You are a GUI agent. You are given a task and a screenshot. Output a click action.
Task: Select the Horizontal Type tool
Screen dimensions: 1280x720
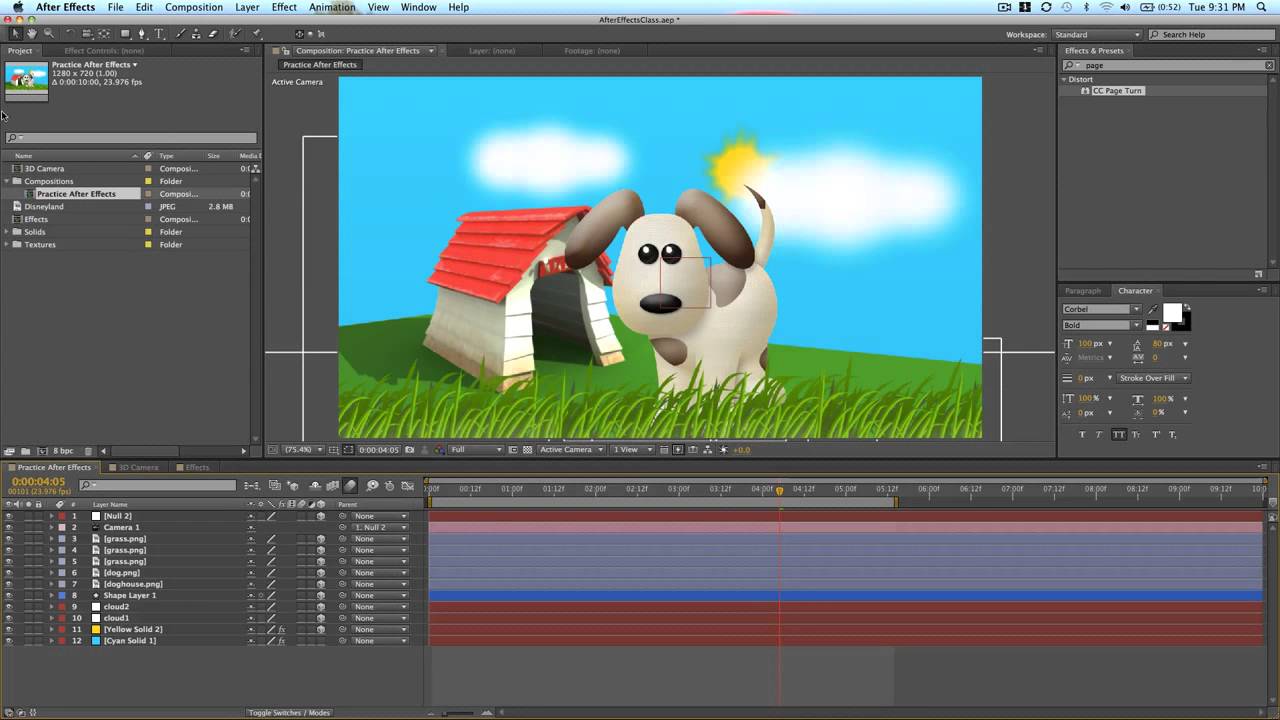(x=158, y=34)
